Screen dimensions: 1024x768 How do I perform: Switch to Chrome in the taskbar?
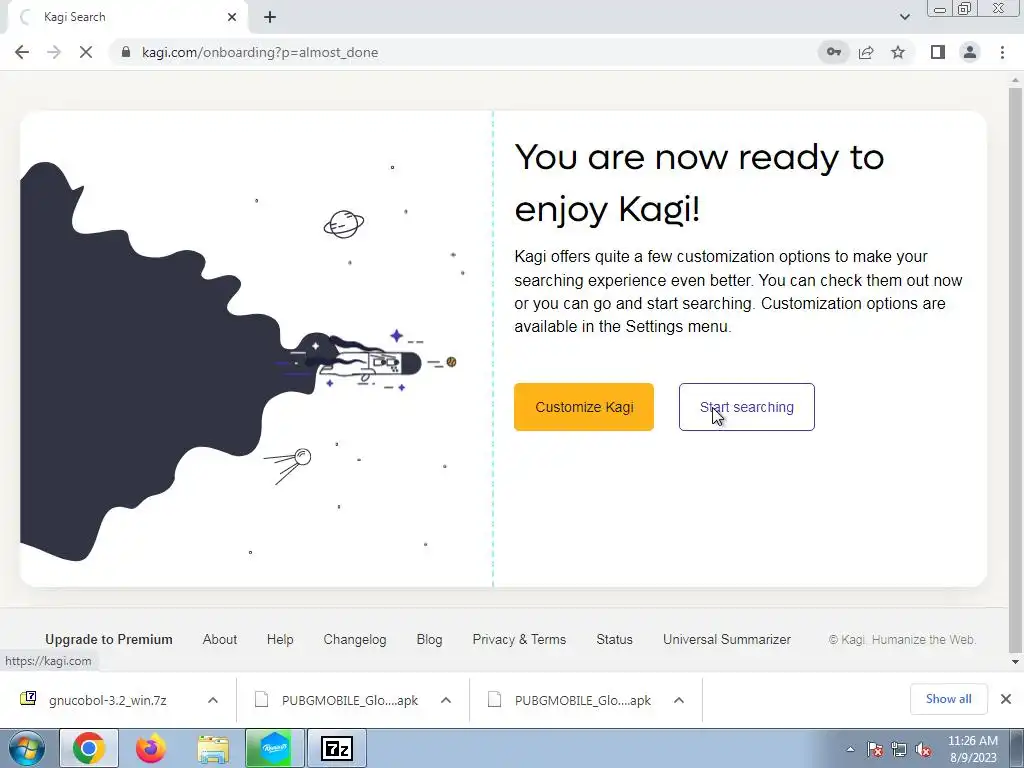[x=89, y=748]
